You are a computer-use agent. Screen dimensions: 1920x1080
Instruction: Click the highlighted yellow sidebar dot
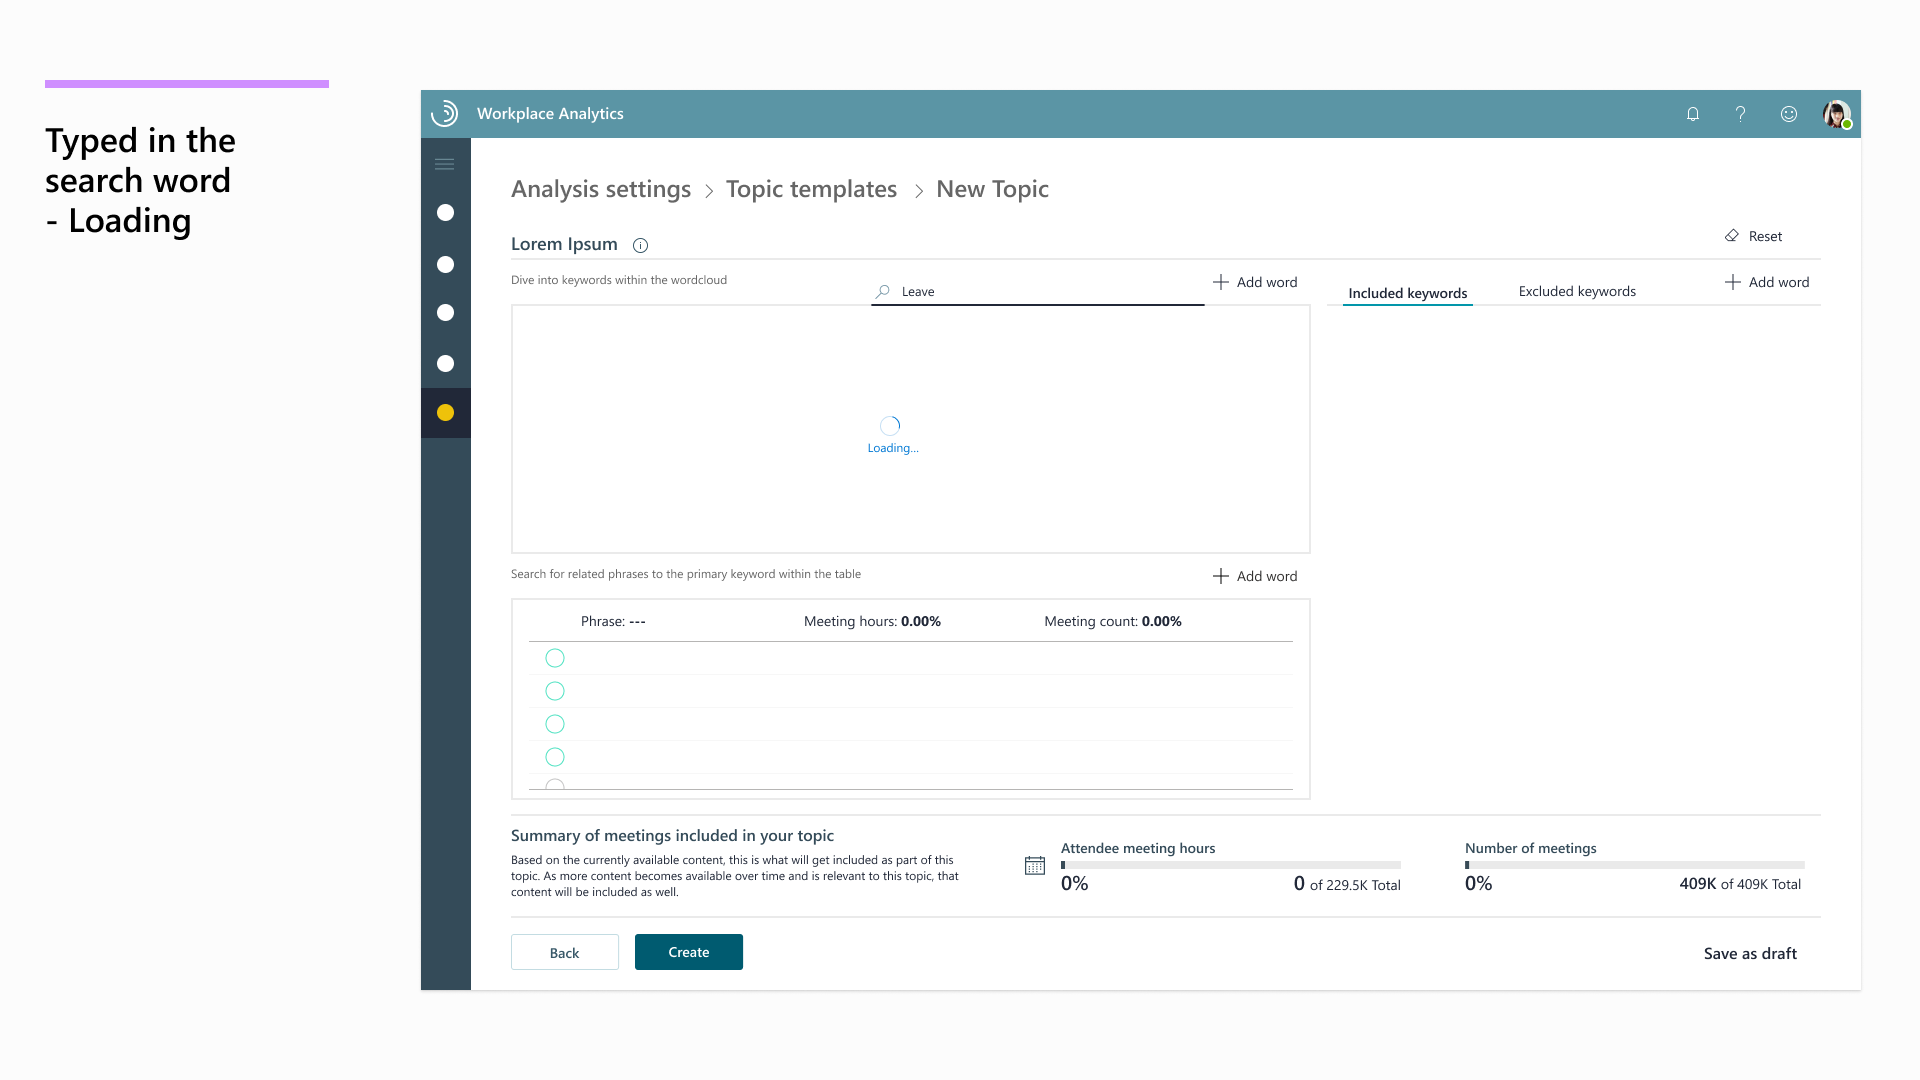[446, 413]
